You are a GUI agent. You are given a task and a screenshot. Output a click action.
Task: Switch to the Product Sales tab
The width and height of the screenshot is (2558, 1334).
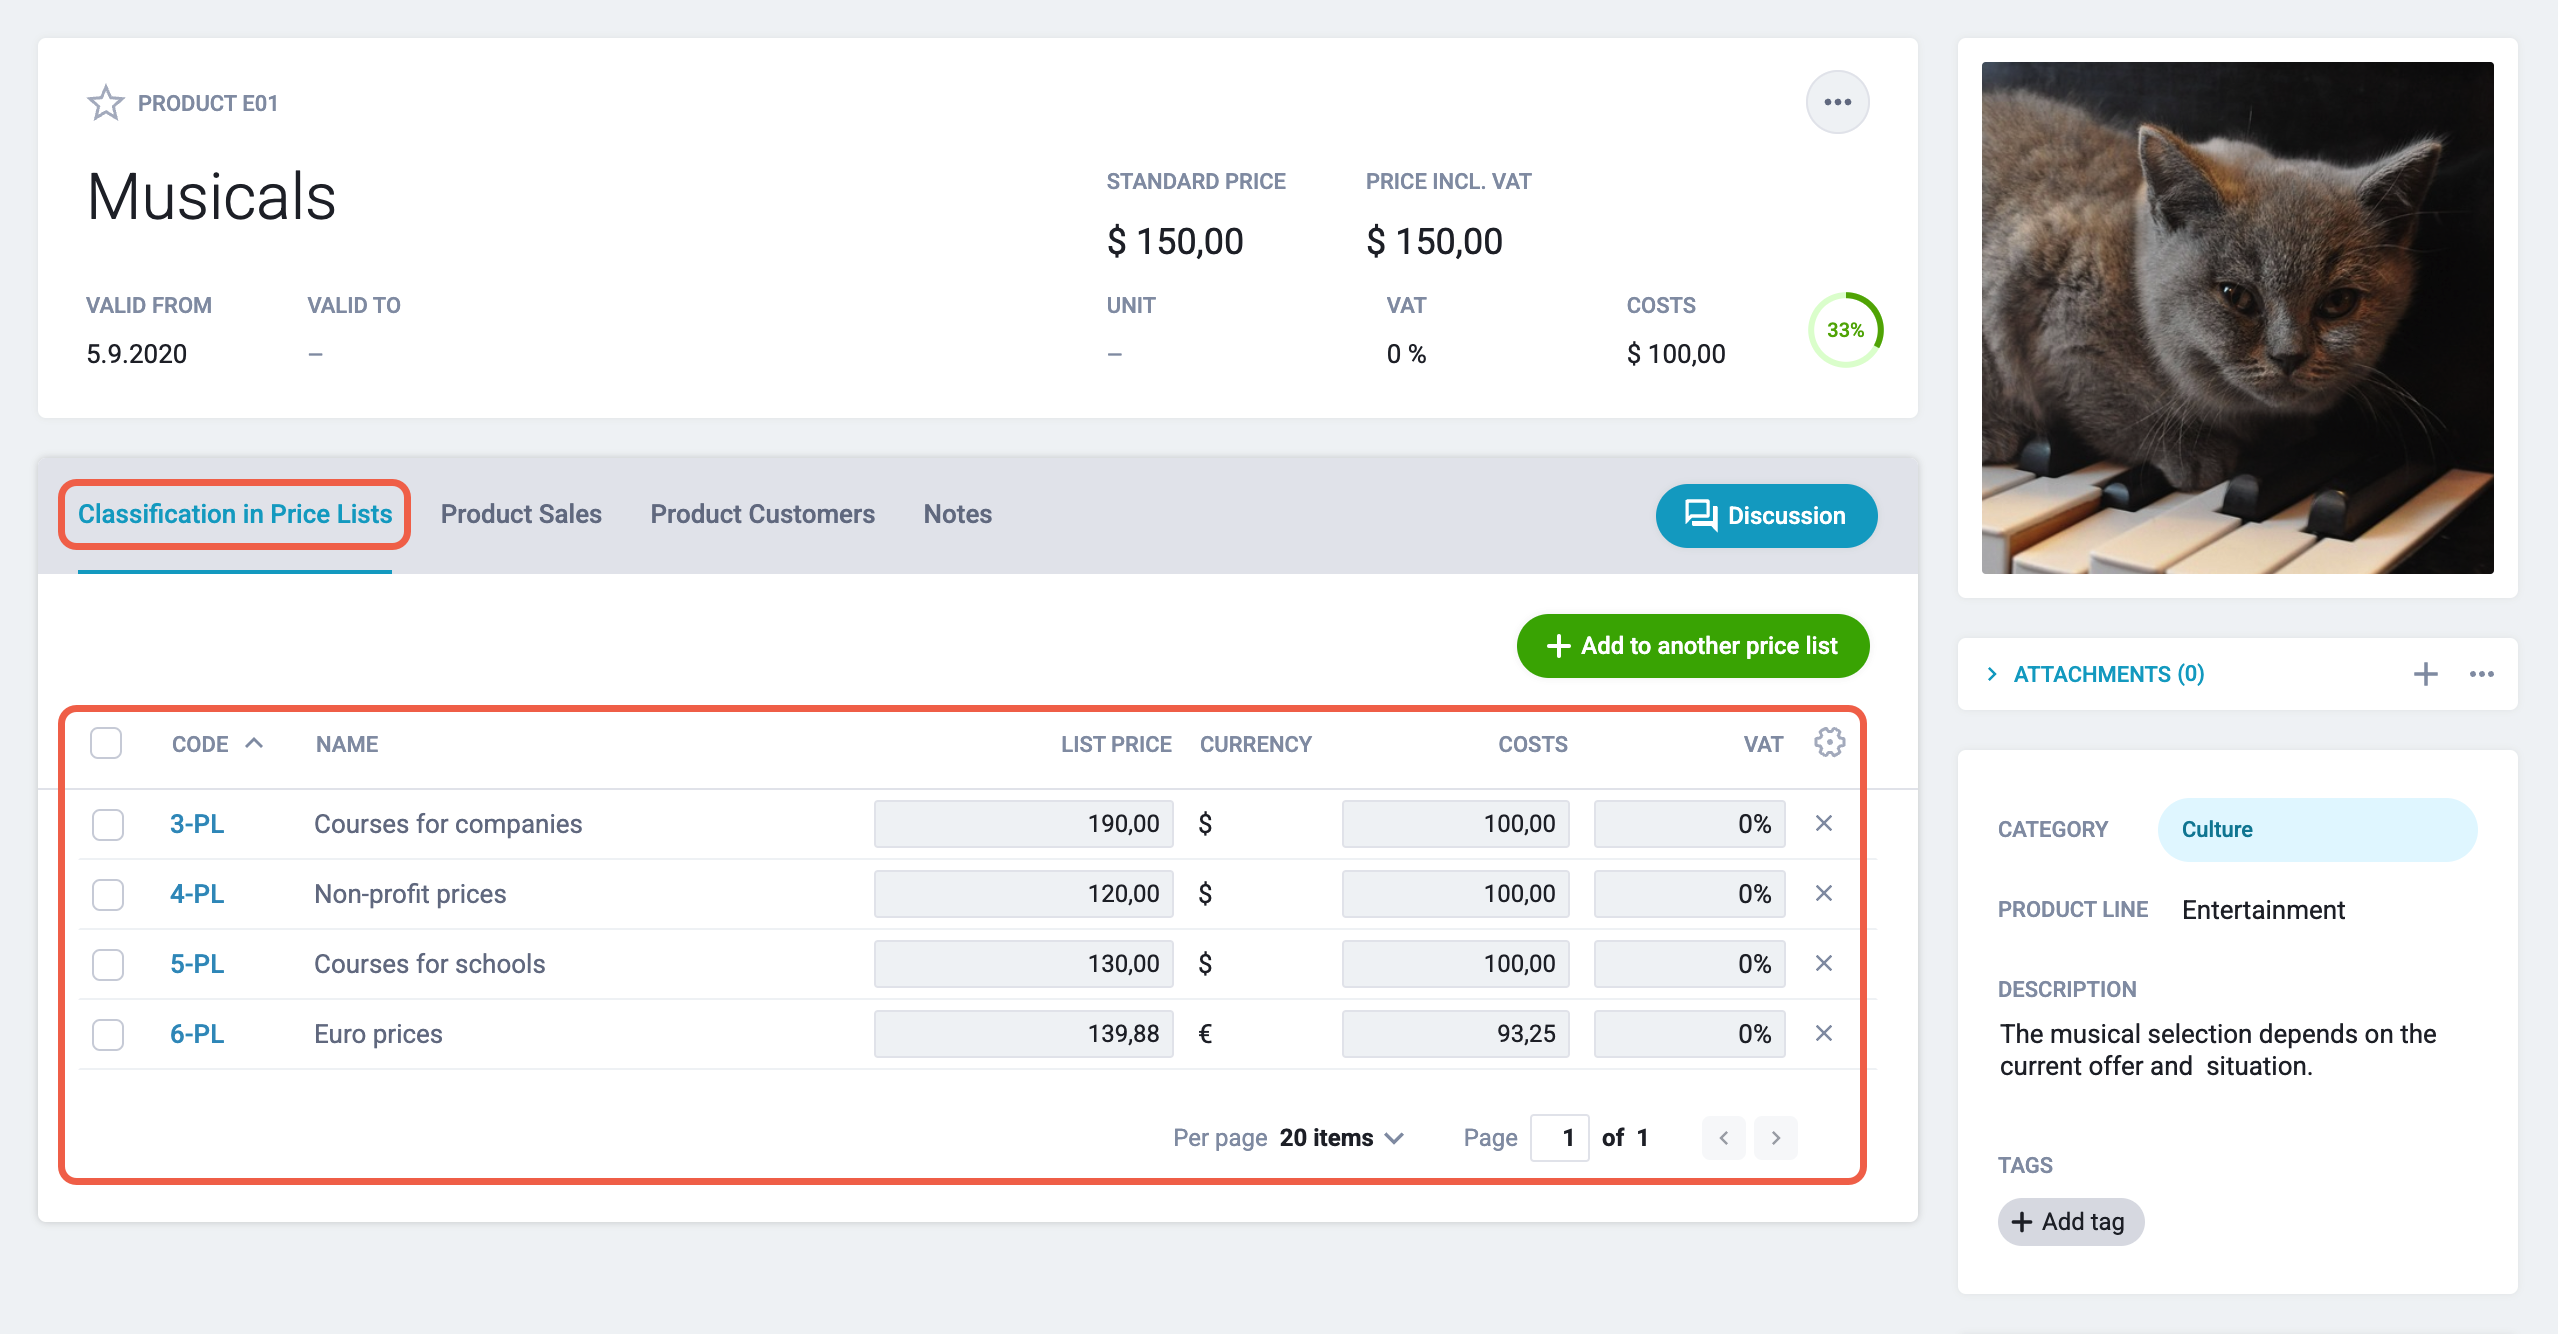521,514
